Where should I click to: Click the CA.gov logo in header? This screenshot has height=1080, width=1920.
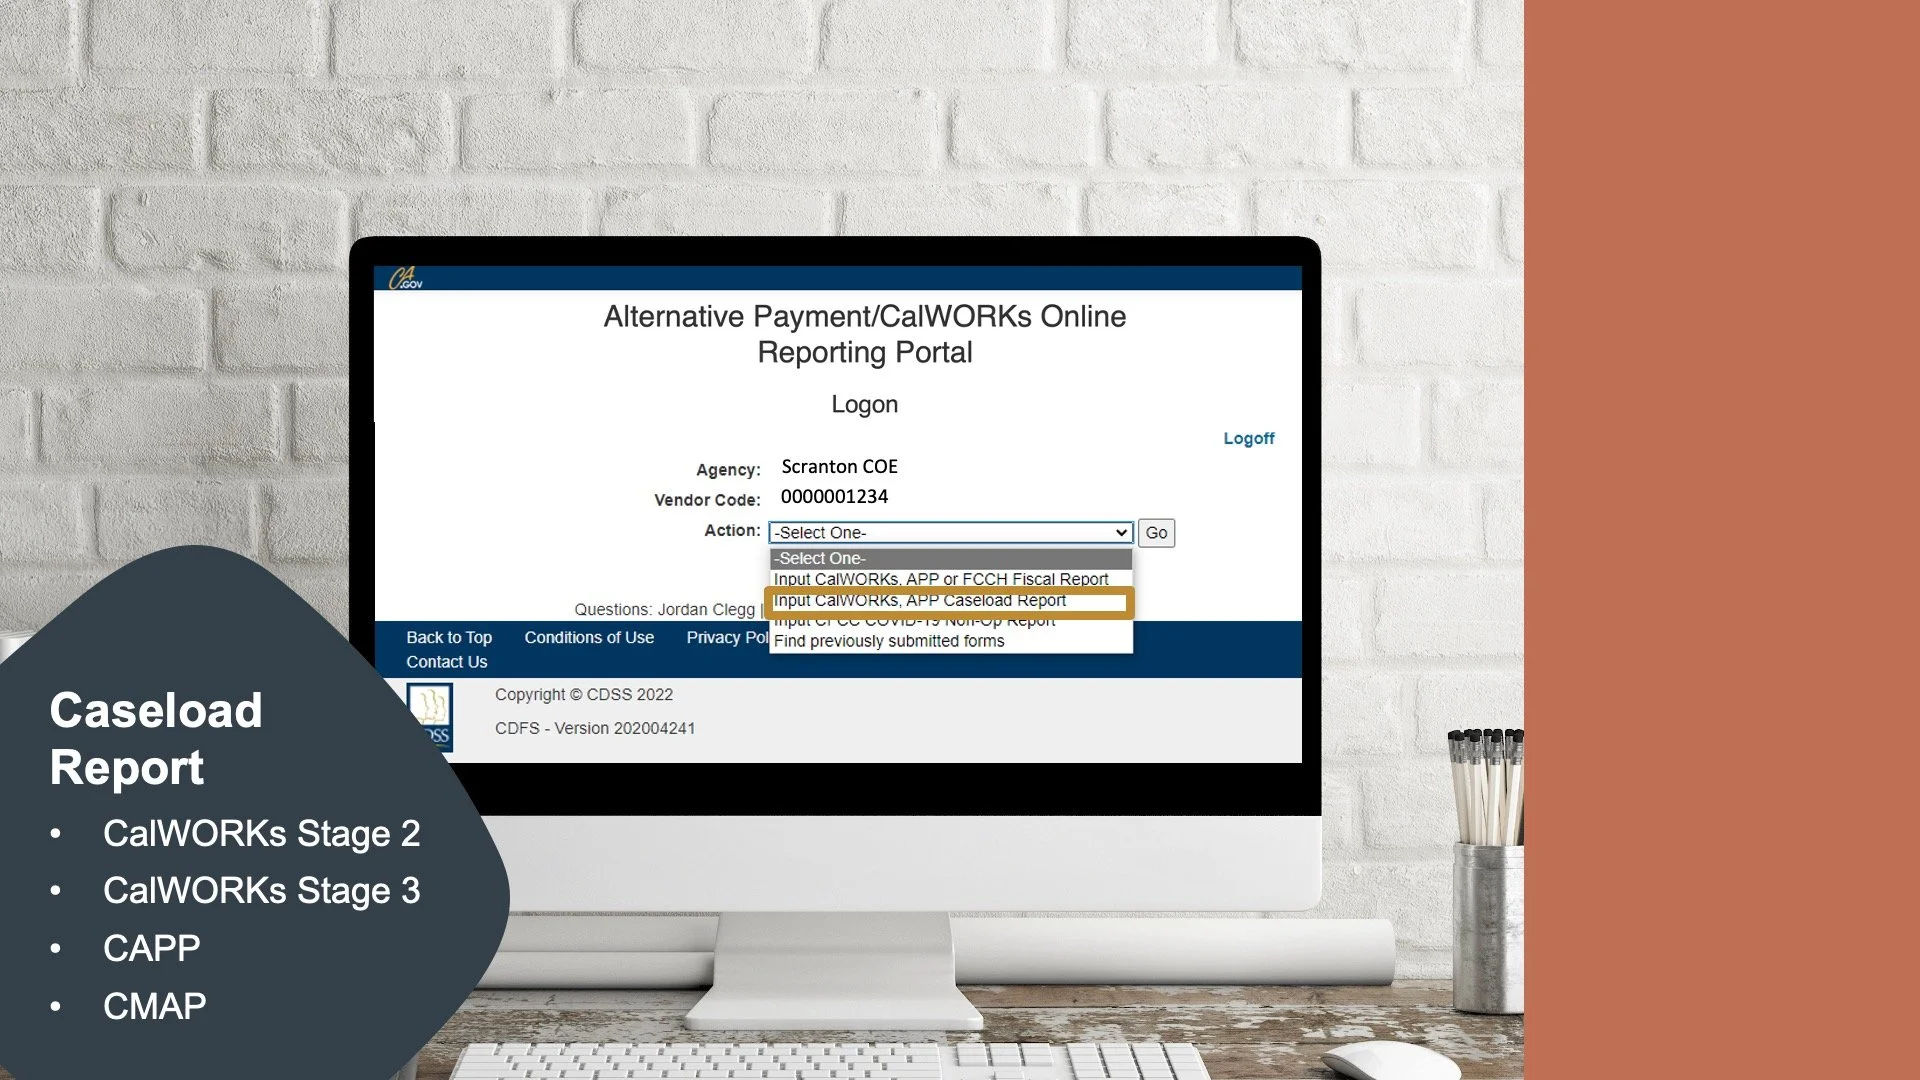405,278
